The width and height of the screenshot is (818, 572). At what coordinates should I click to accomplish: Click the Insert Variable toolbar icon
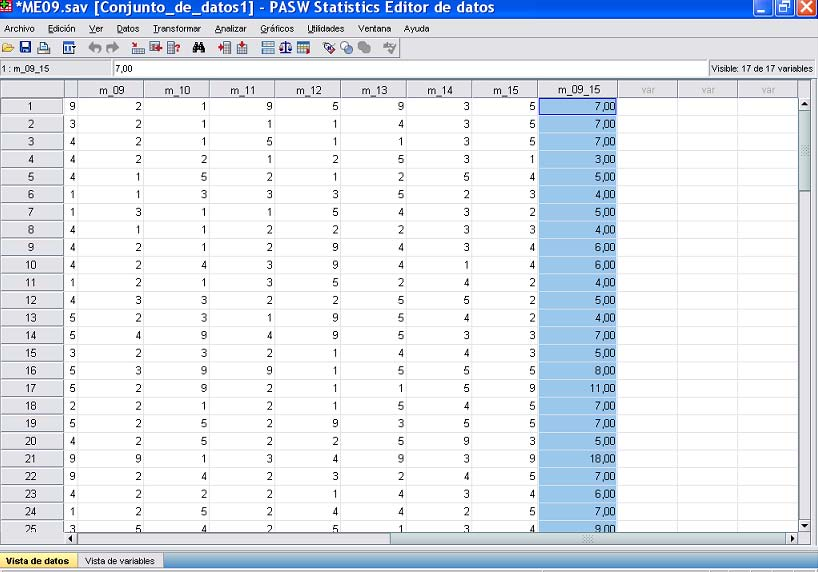(x=242, y=47)
